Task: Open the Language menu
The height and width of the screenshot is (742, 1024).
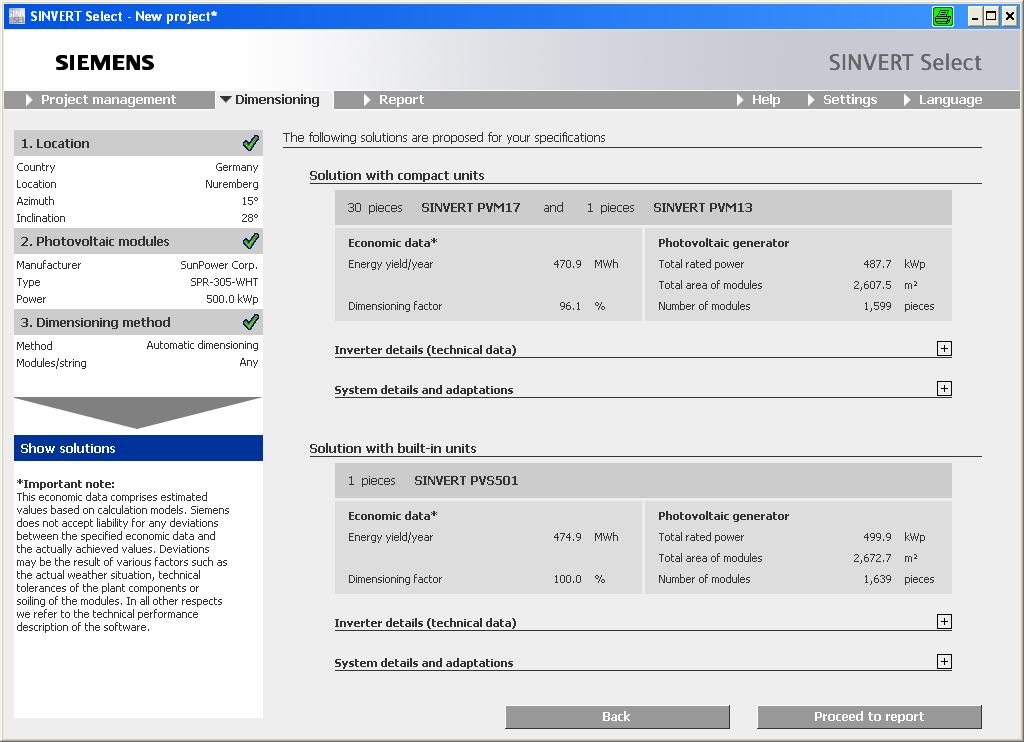Action: pyautogui.click(x=943, y=99)
